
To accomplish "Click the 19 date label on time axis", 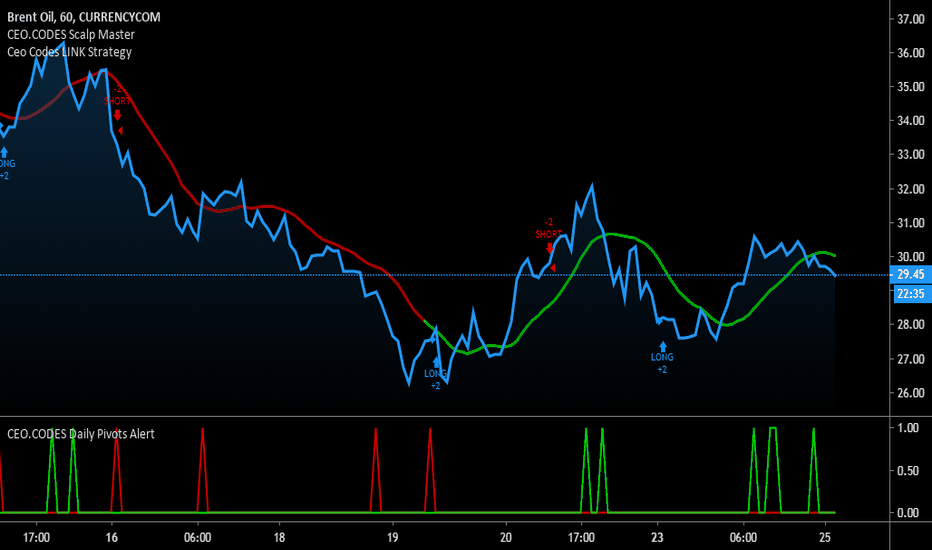I will pyautogui.click(x=392, y=538).
